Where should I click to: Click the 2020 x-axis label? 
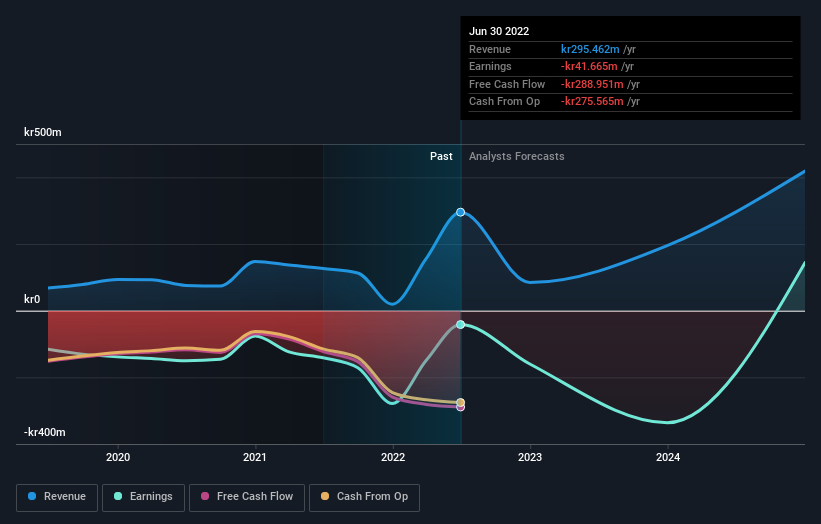[118, 457]
